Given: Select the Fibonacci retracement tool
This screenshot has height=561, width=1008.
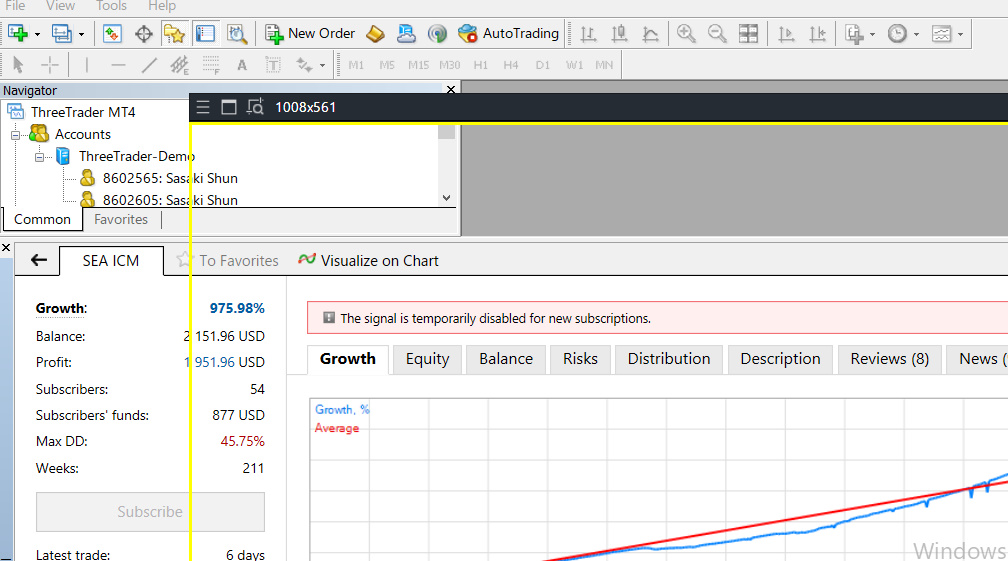Looking at the screenshot, I should coord(211,64).
